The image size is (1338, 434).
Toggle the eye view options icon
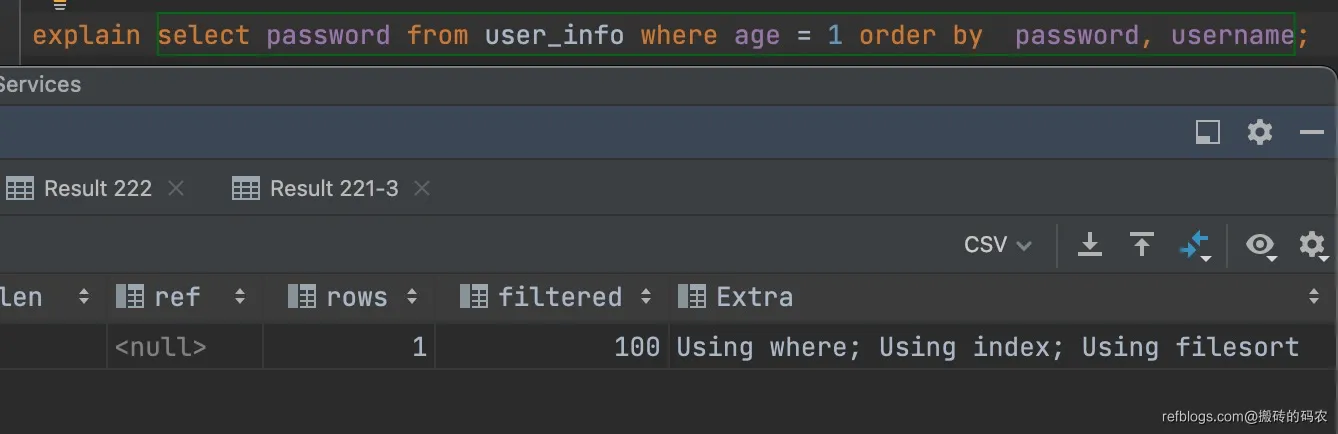point(1260,245)
